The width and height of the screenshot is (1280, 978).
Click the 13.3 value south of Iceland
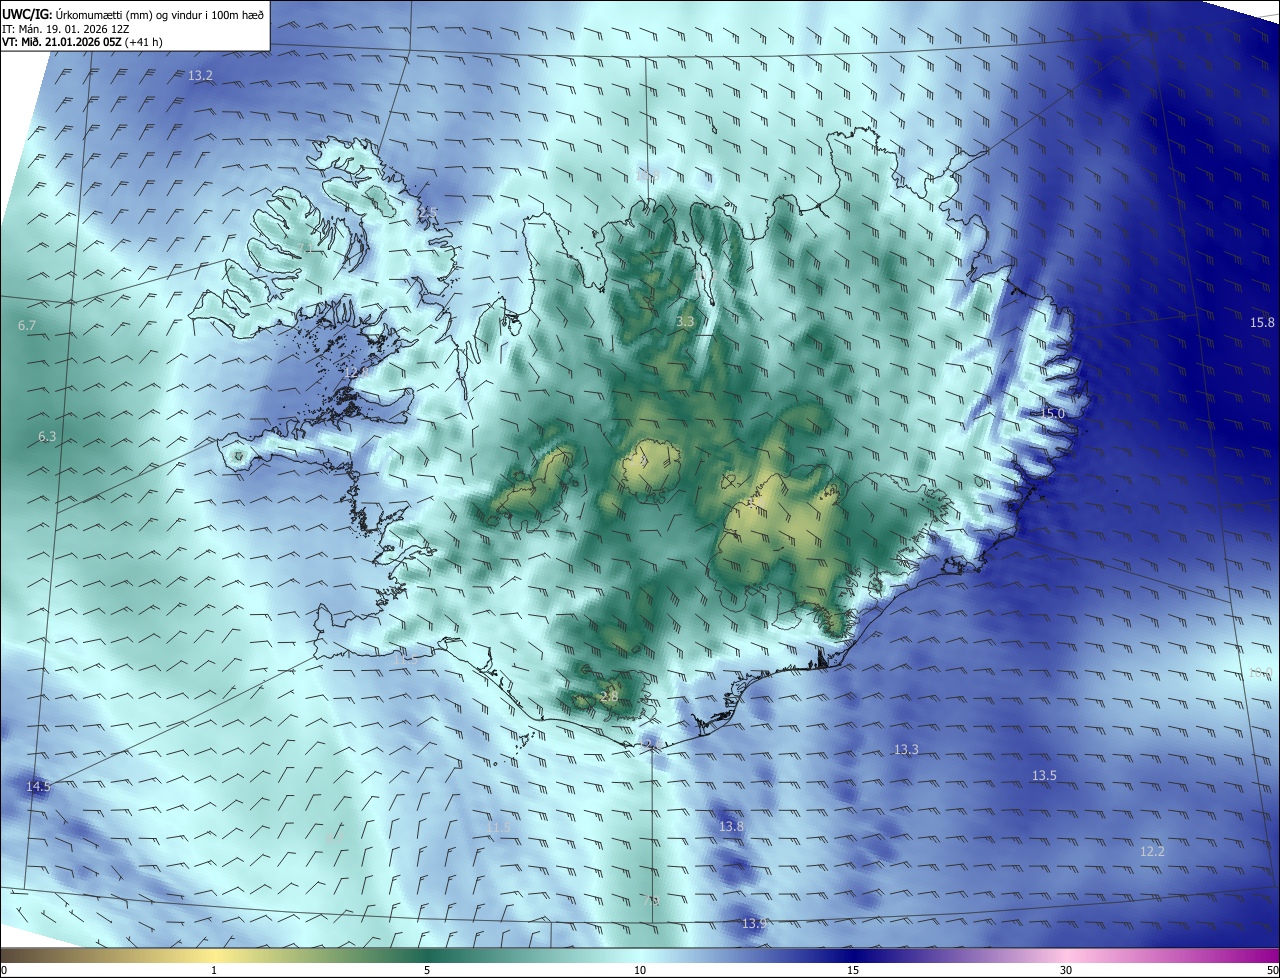(x=906, y=749)
